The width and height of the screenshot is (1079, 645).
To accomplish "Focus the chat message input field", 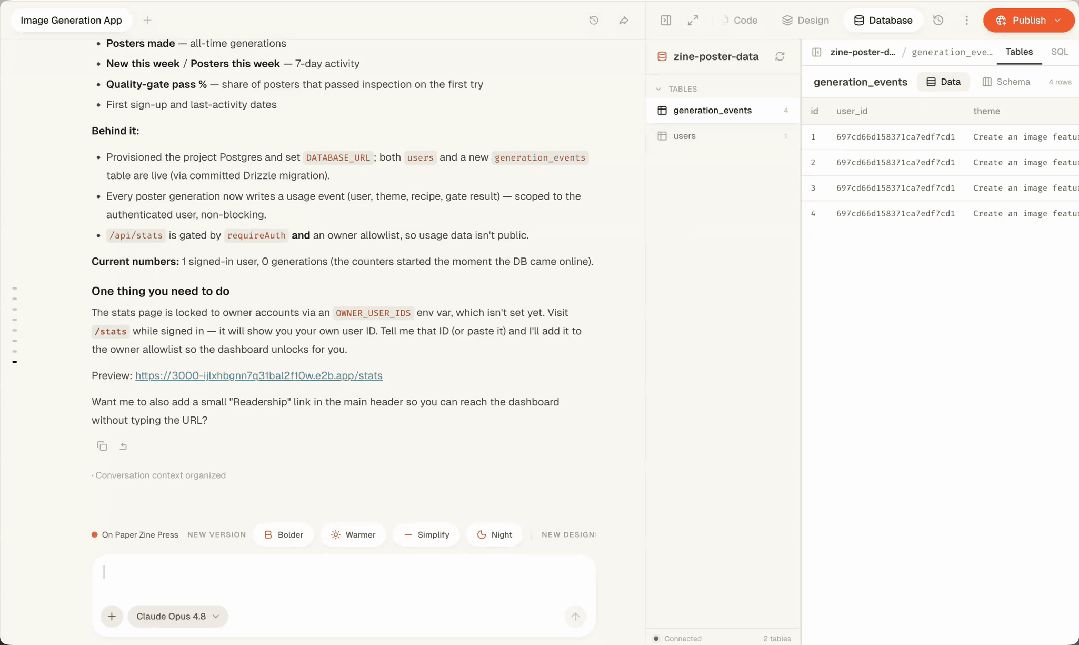I will coord(343,573).
